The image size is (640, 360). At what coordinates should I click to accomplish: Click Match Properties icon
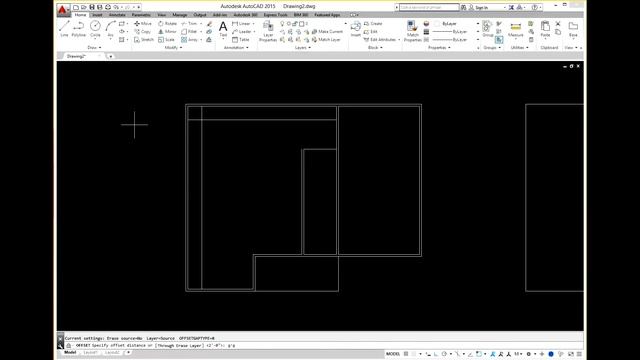[412, 31]
